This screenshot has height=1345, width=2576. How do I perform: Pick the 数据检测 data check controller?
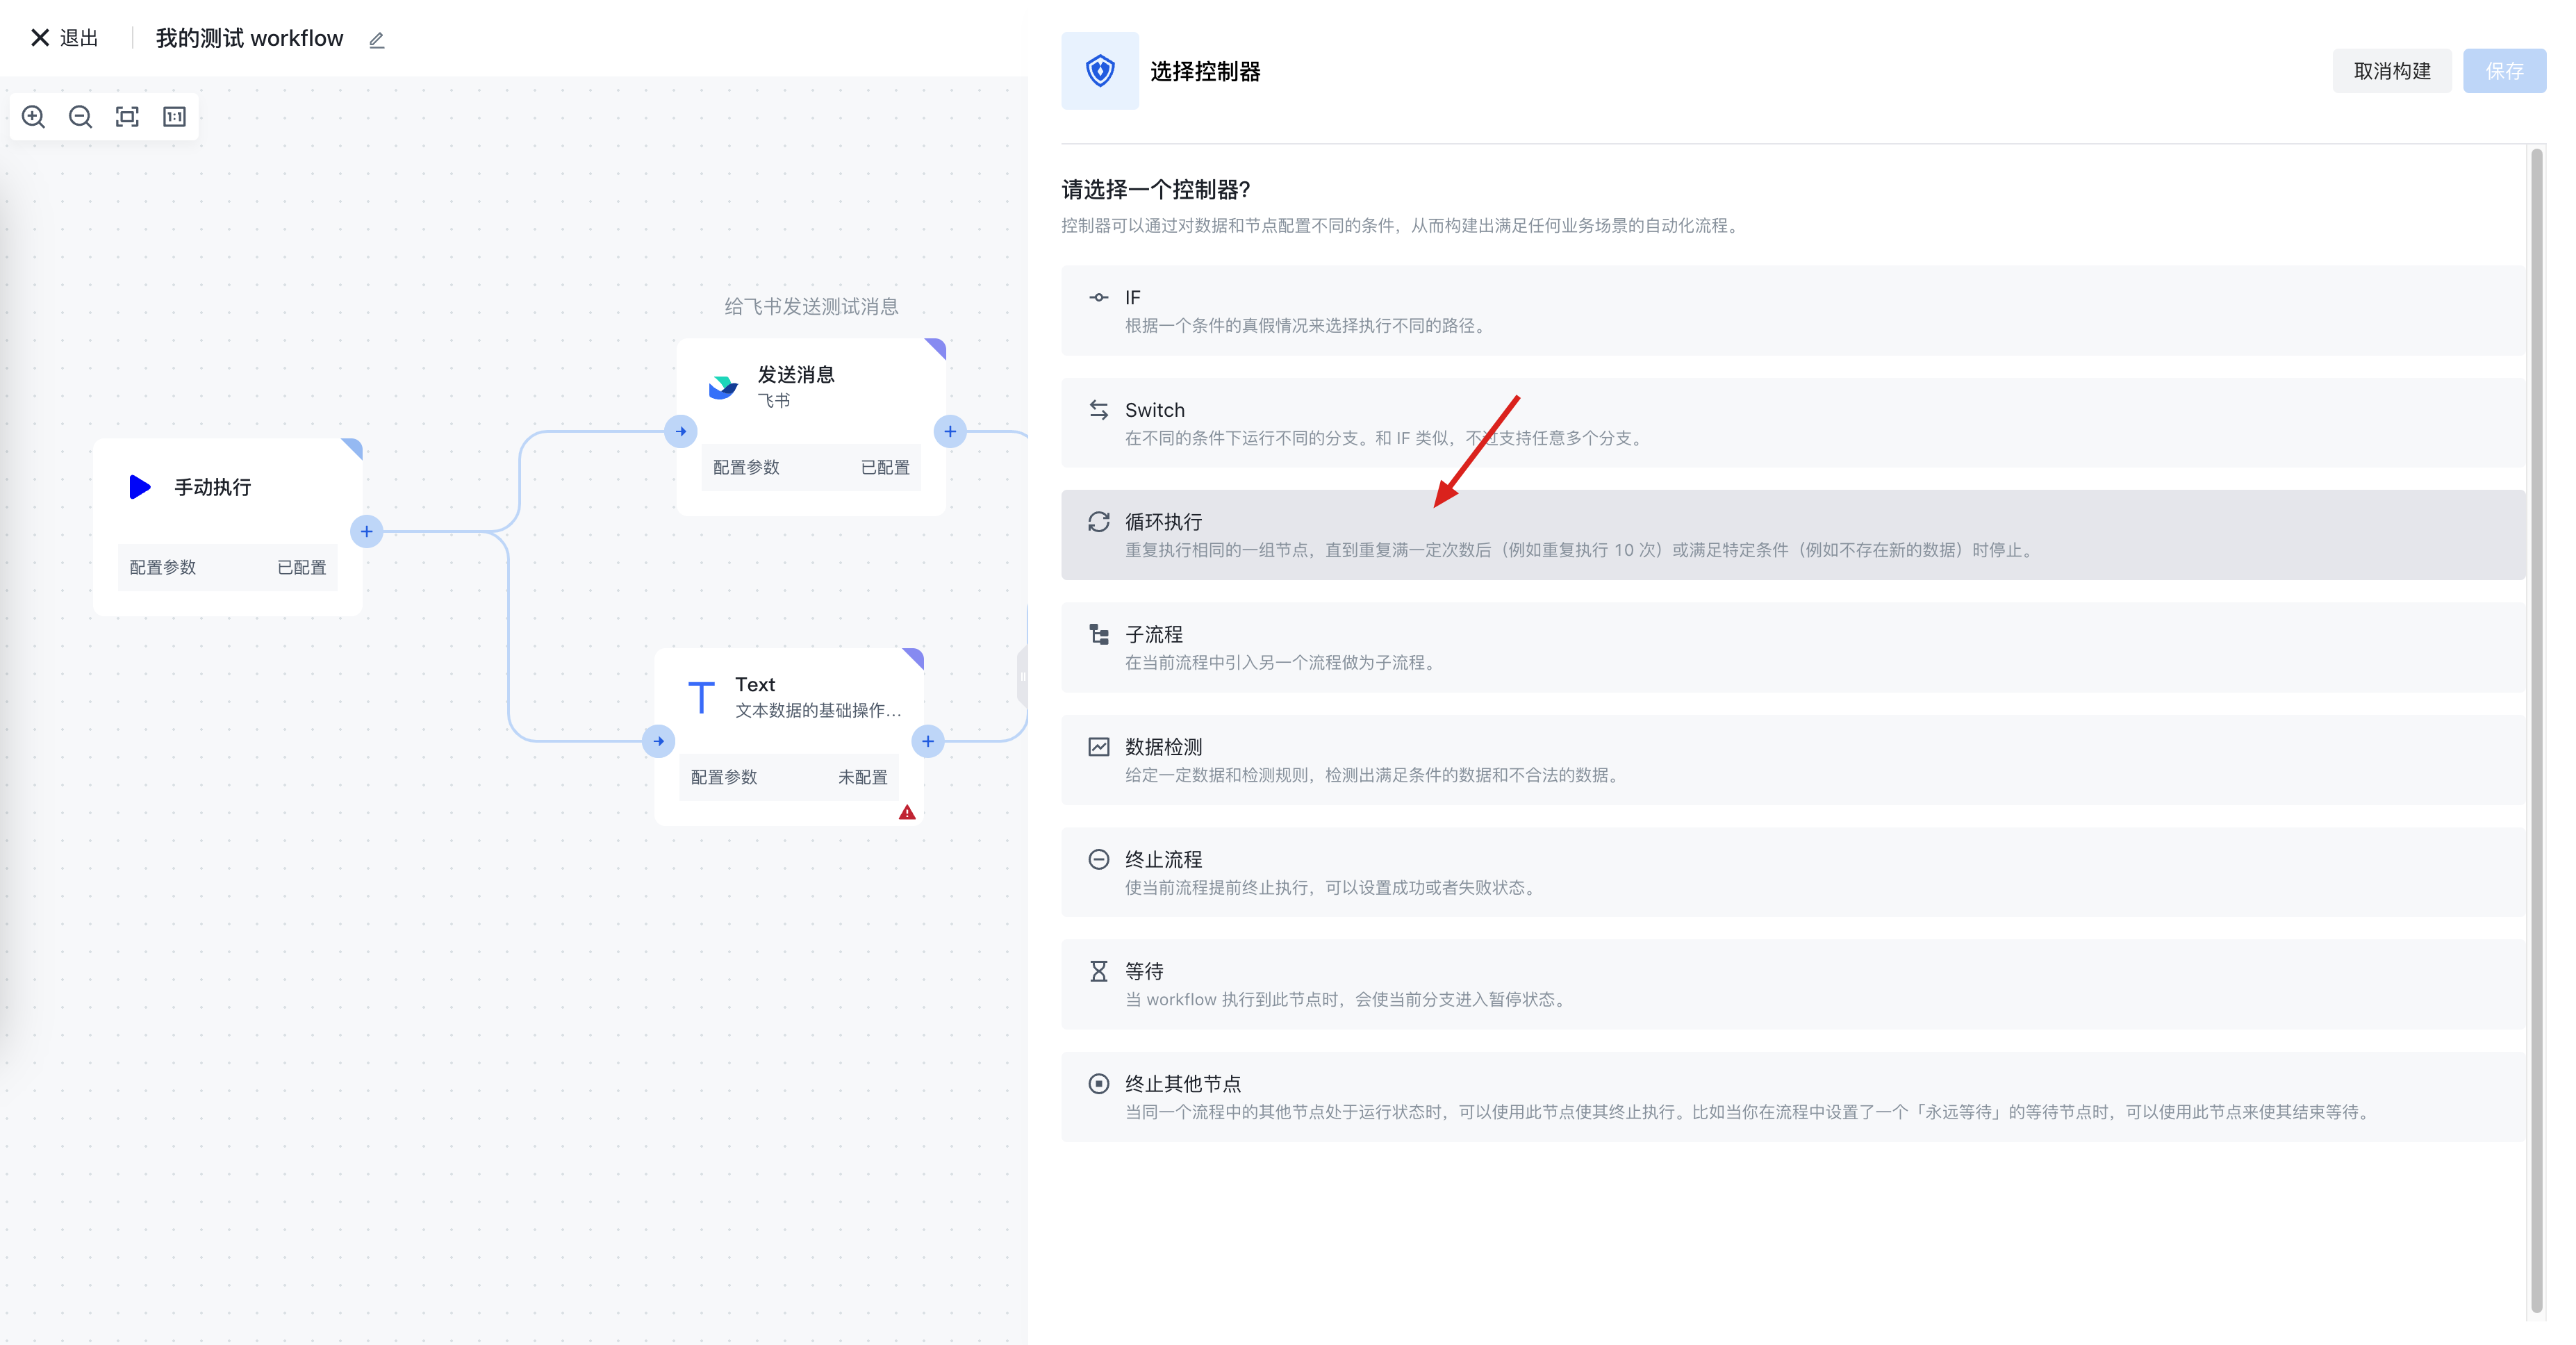[x=1790, y=760]
